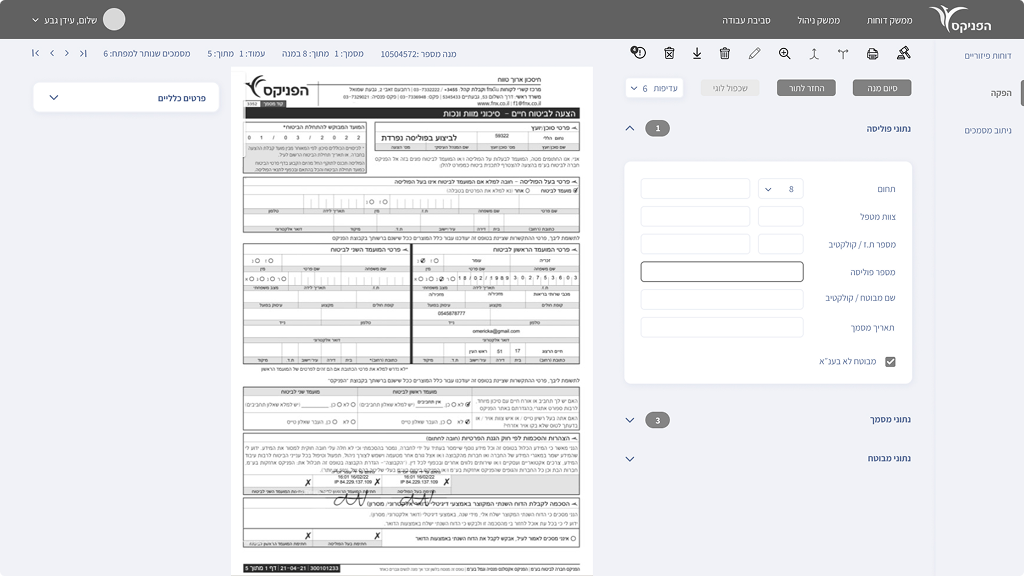Click the gavel icon in the toolbar
Screen dimensions: 1024x576
(x=904, y=53)
